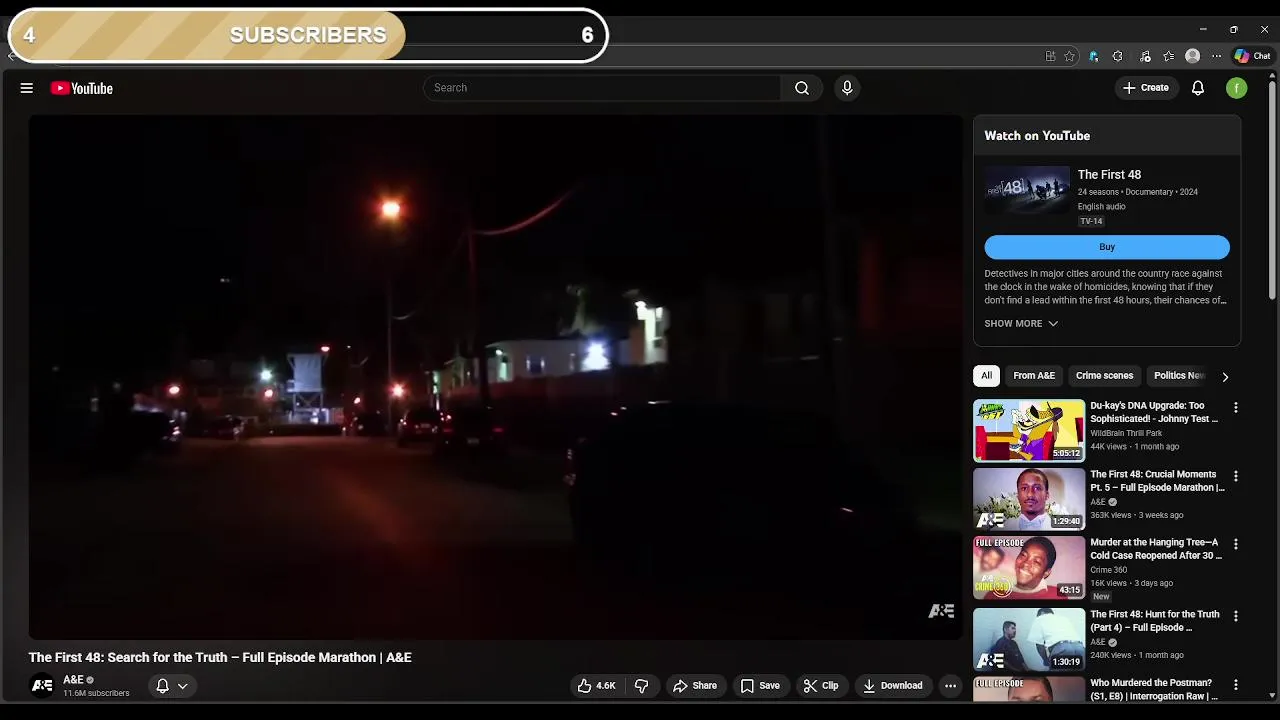Open the green account avatar menu

(1237, 88)
